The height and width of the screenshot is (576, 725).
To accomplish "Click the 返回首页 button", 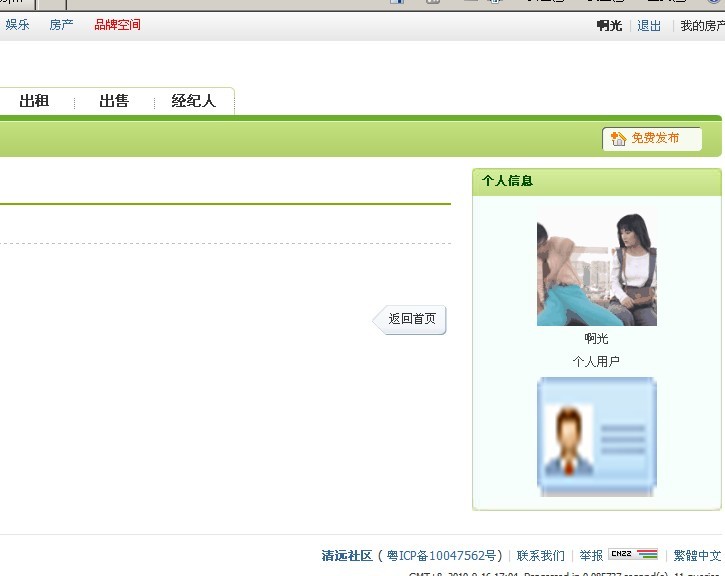I will pyautogui.click(x=410, y=319).
